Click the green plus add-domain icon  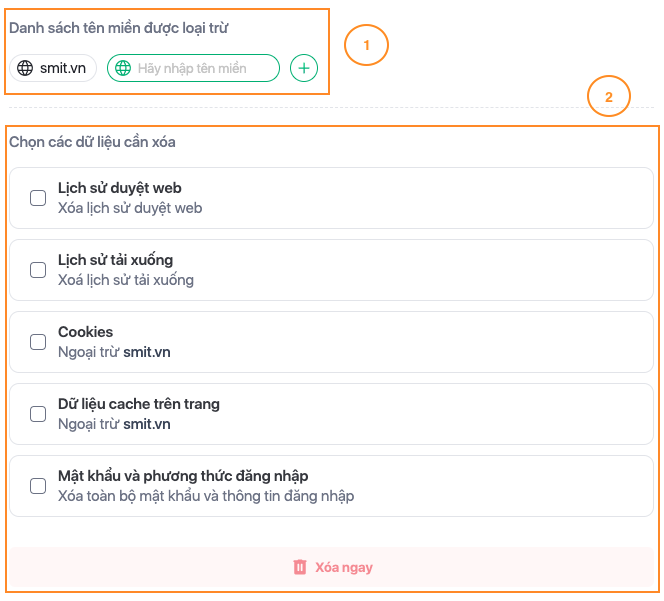point(304,68)
